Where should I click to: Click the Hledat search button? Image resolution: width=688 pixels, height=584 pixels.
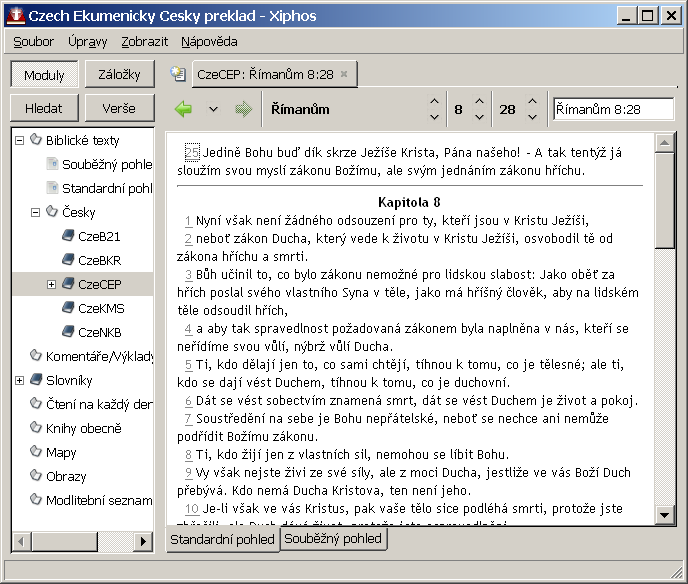(x=44, y=109)
